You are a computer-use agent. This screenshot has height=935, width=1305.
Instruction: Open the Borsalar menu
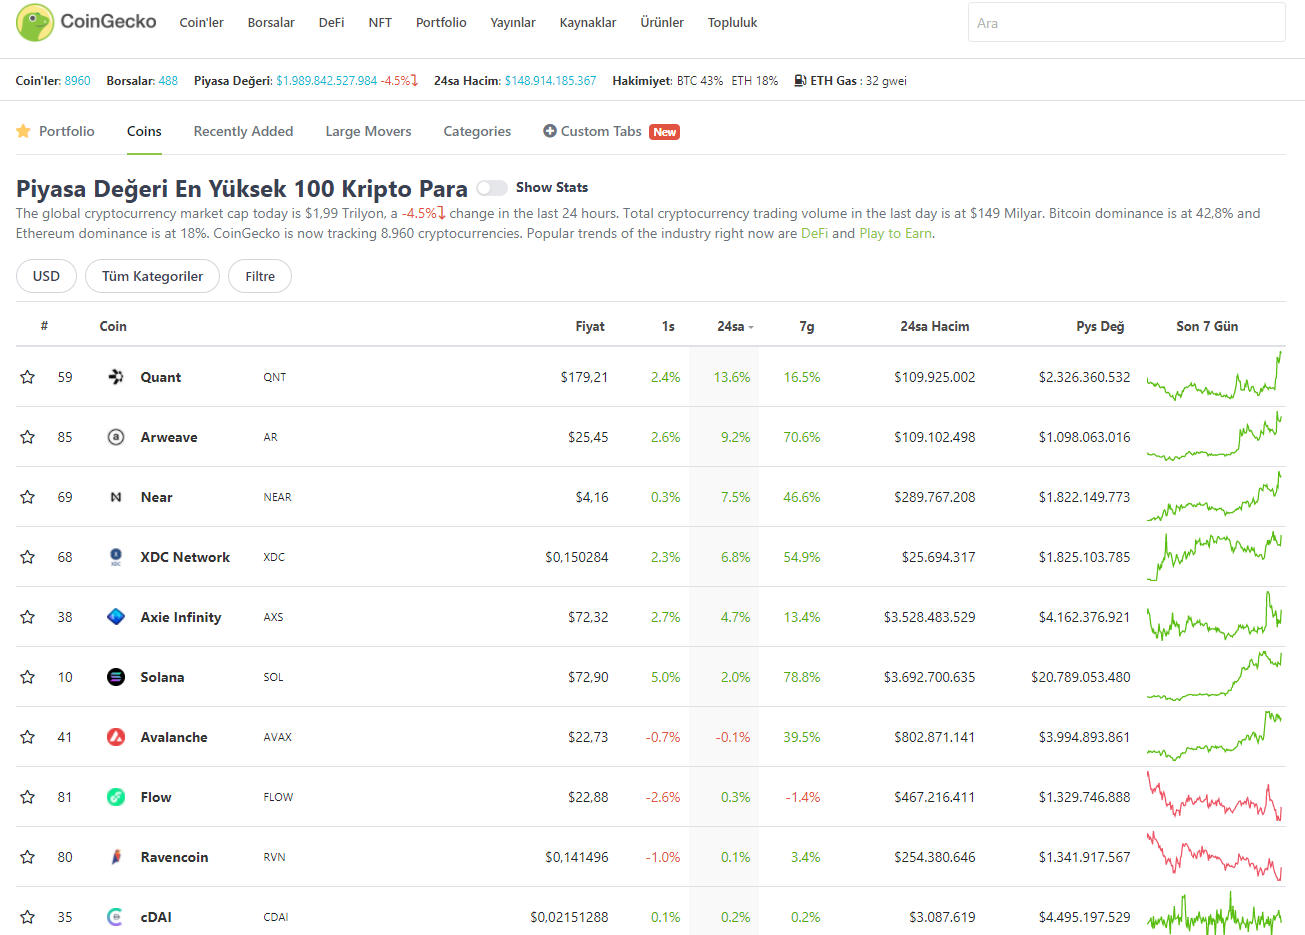click(271, 22)
